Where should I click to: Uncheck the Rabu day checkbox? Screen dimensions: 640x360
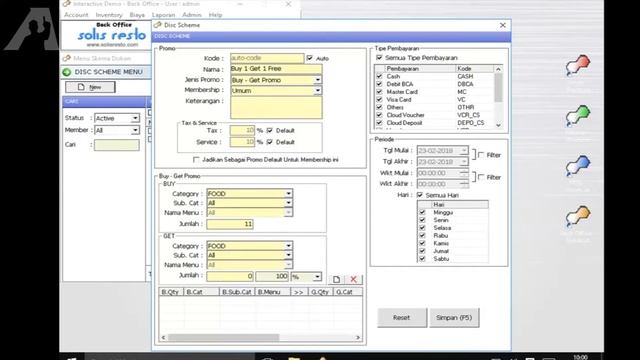(422, 236)
